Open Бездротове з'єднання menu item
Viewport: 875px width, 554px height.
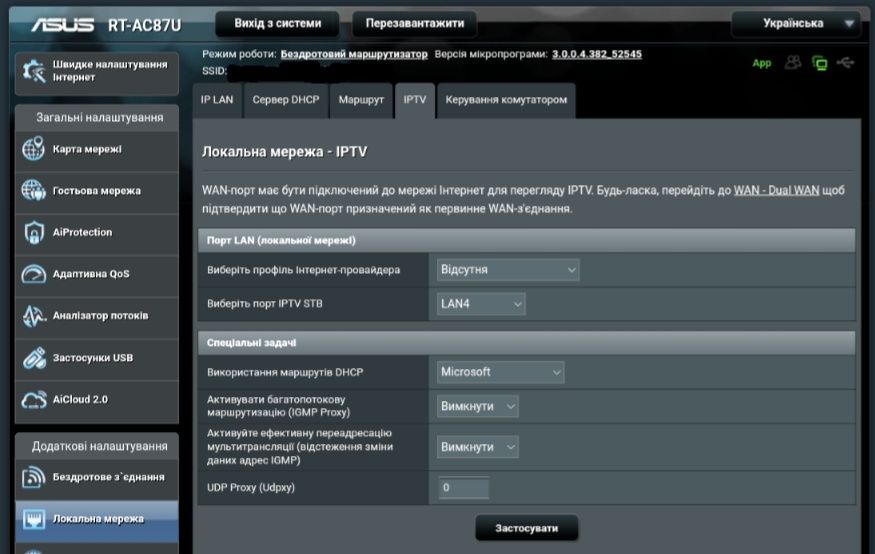(97, 478)
